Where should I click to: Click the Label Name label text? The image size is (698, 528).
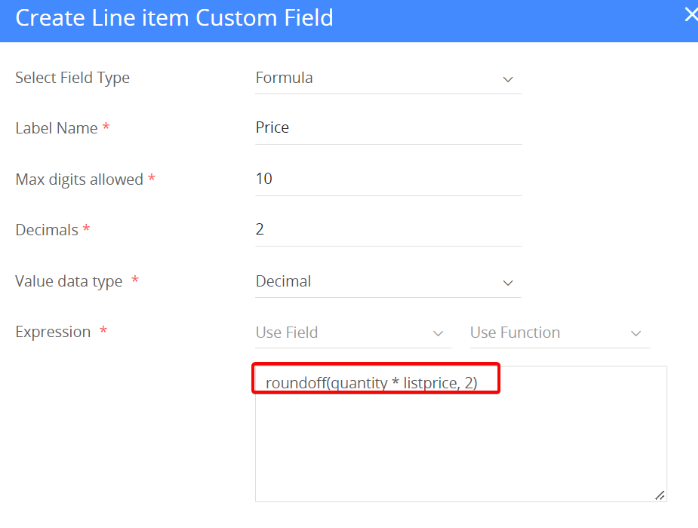(x=56, y=128)
